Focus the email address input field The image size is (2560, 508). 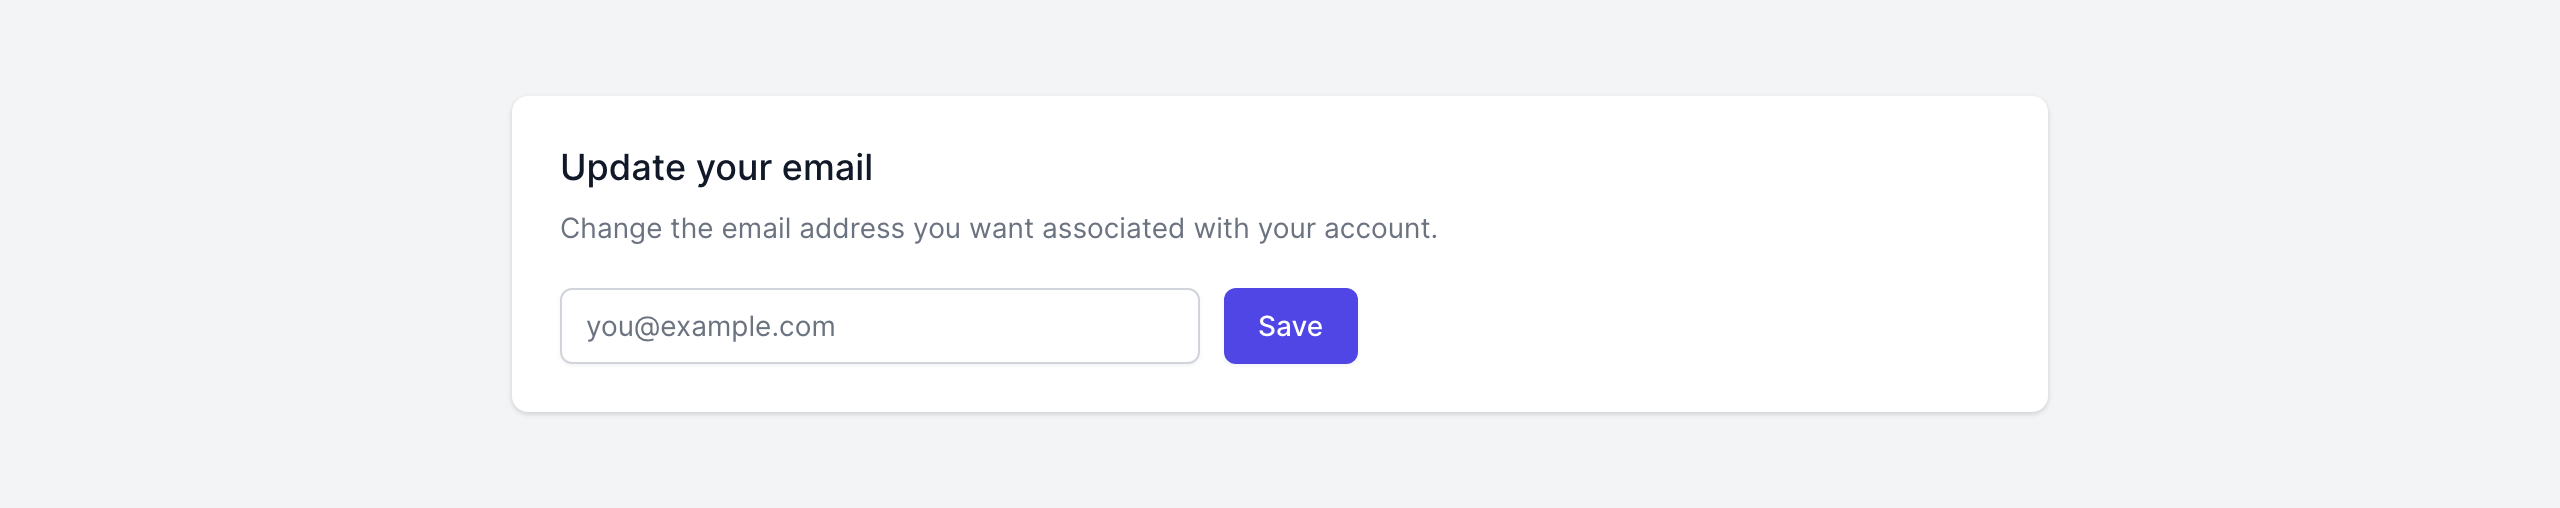[879, 326]
